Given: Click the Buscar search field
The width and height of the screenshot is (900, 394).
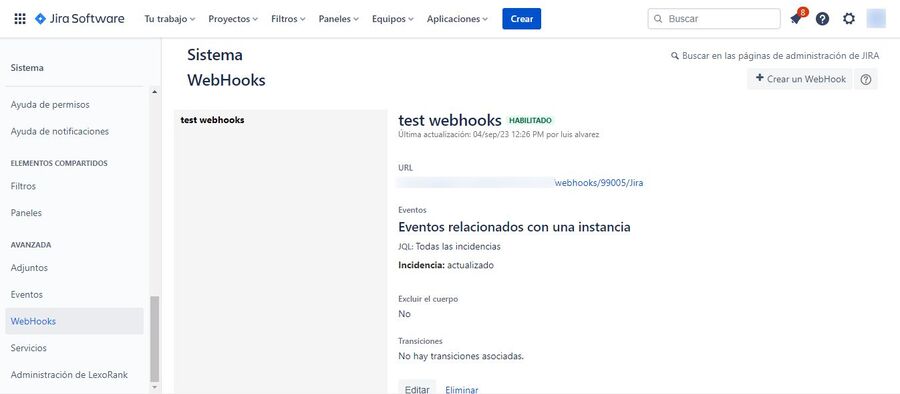Looking at the screenshot, I should tap(714, 18).
